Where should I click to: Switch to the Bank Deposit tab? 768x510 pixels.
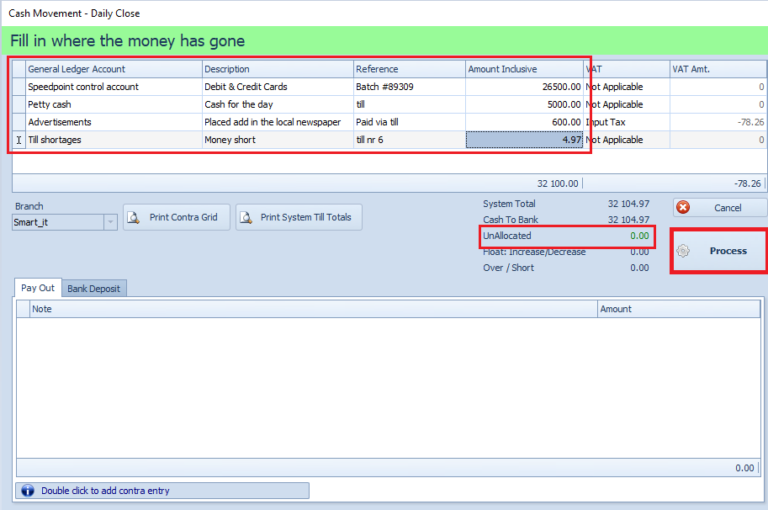pyautogui.click(x=94, y=289)
